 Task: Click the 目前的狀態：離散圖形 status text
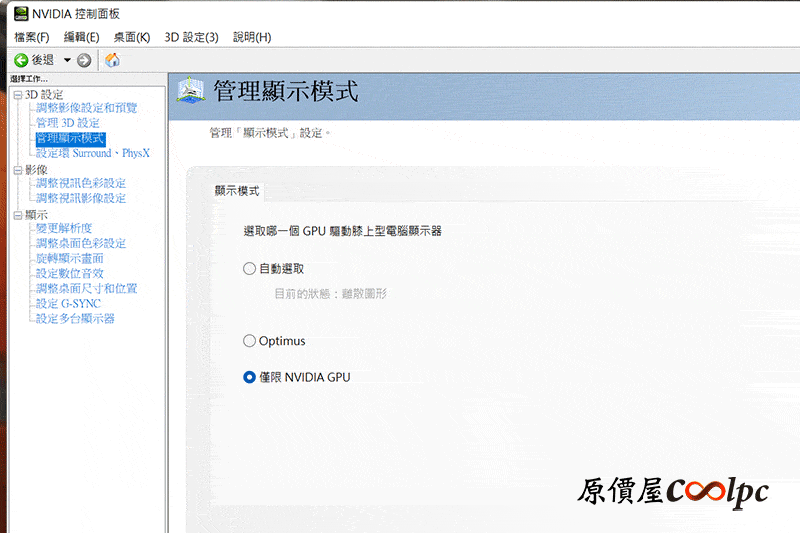(x=331, y=294)
